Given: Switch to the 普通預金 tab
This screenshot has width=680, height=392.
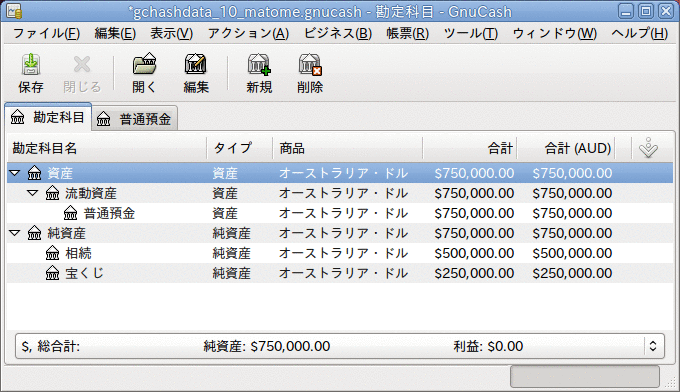Looking at the screenshot, I should click(134, 119).
